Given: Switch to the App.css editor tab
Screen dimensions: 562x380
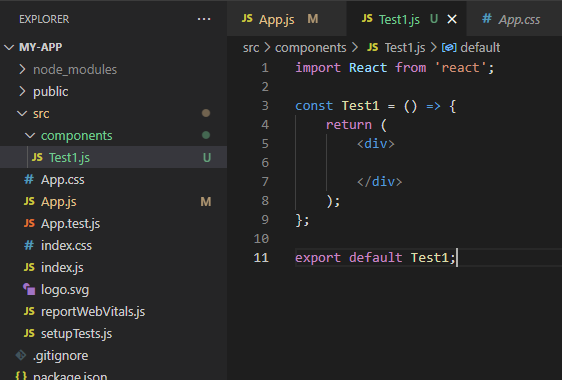Looking at the screenshot, I should (x=514, y=19).
